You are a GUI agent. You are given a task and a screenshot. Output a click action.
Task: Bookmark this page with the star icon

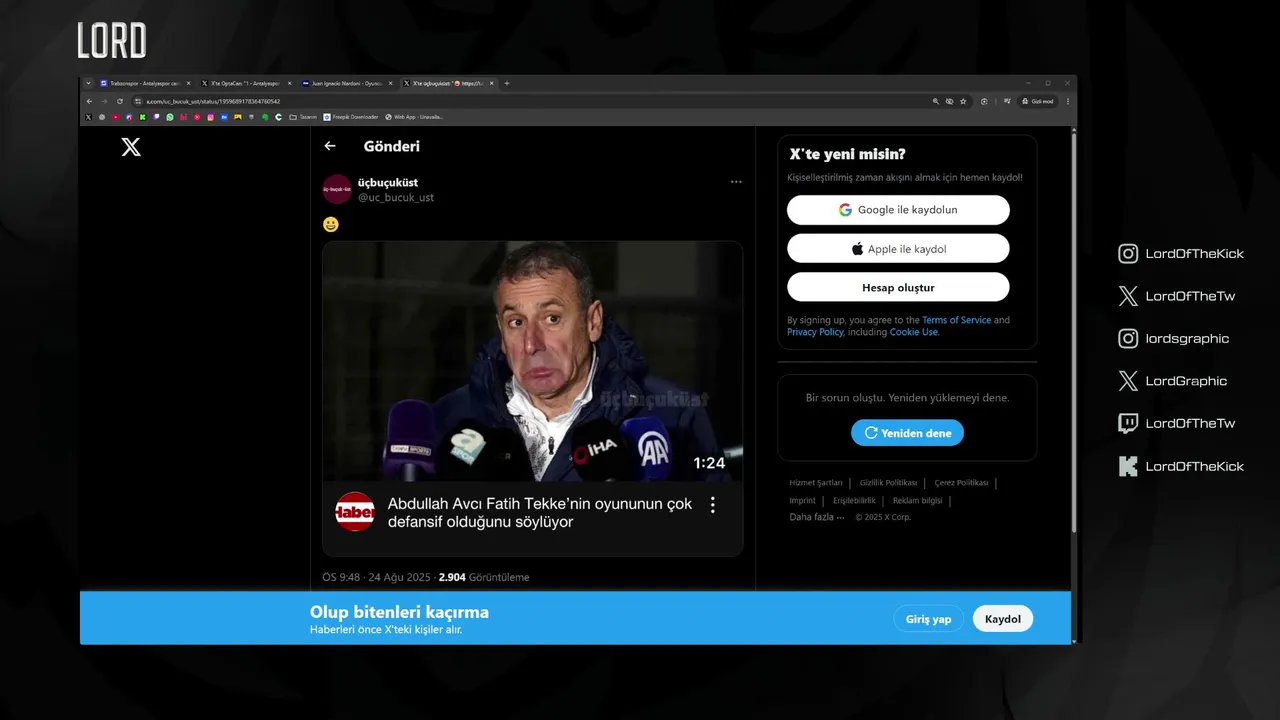(x=963, y=101)
